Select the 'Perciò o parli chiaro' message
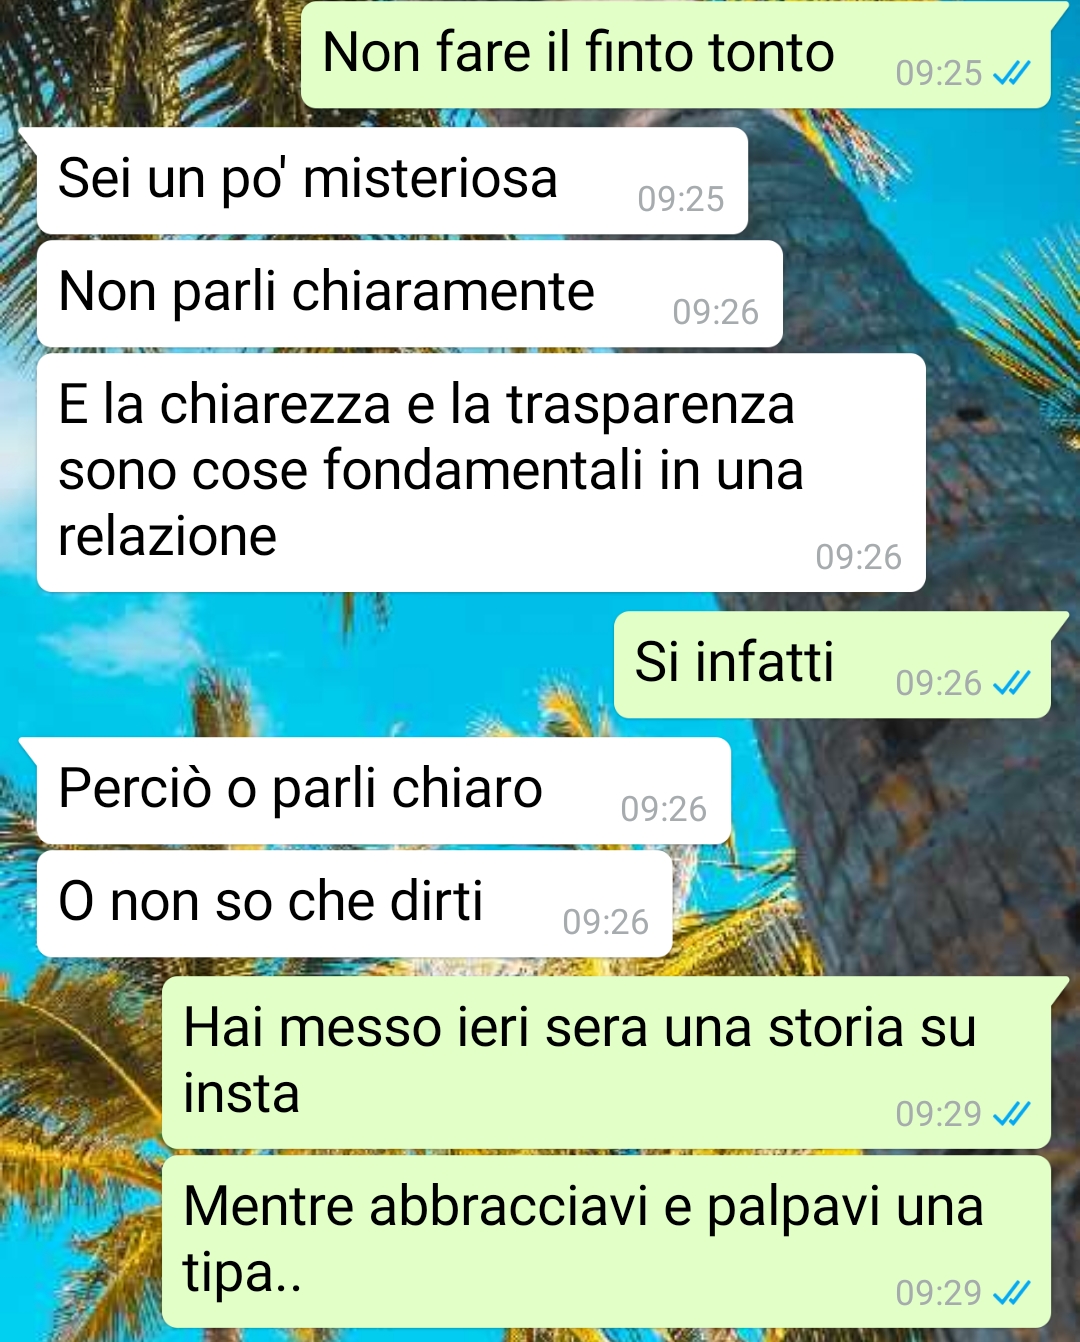 click(384, 791)
